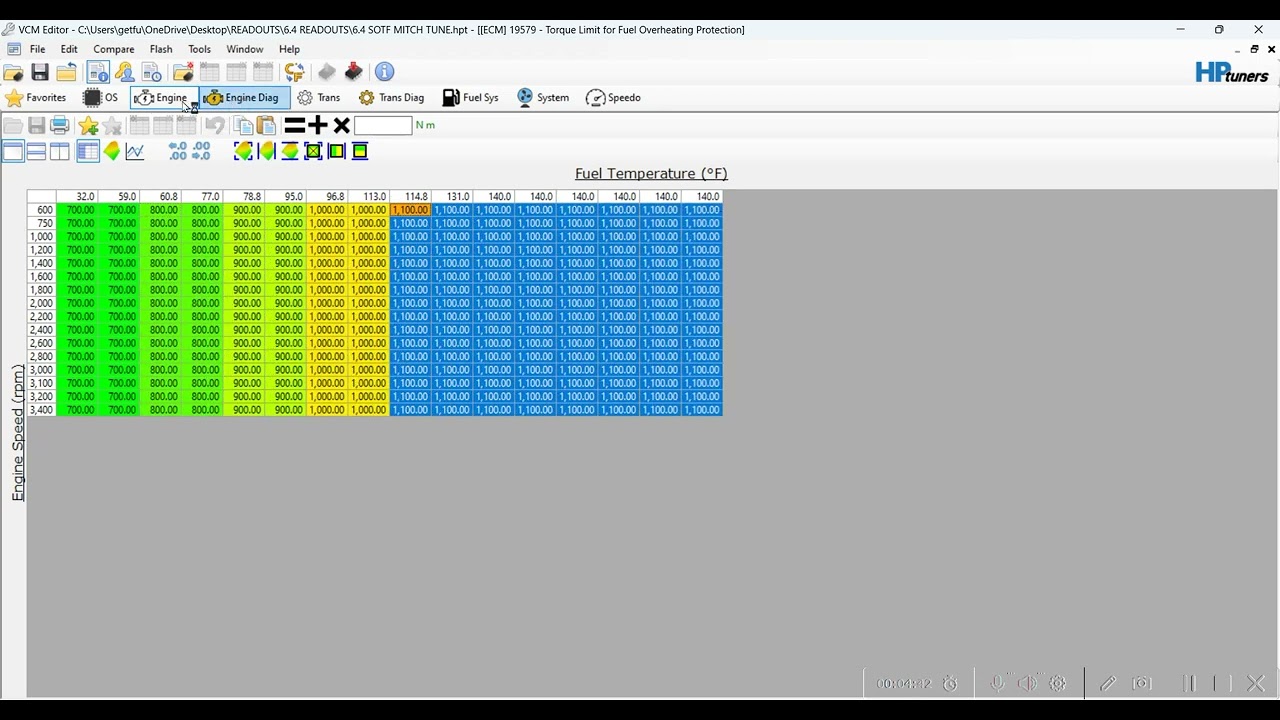Open recorder overlay settings gear
The height and width of the screenshot is (720, 1280).
coord(1058,684)
